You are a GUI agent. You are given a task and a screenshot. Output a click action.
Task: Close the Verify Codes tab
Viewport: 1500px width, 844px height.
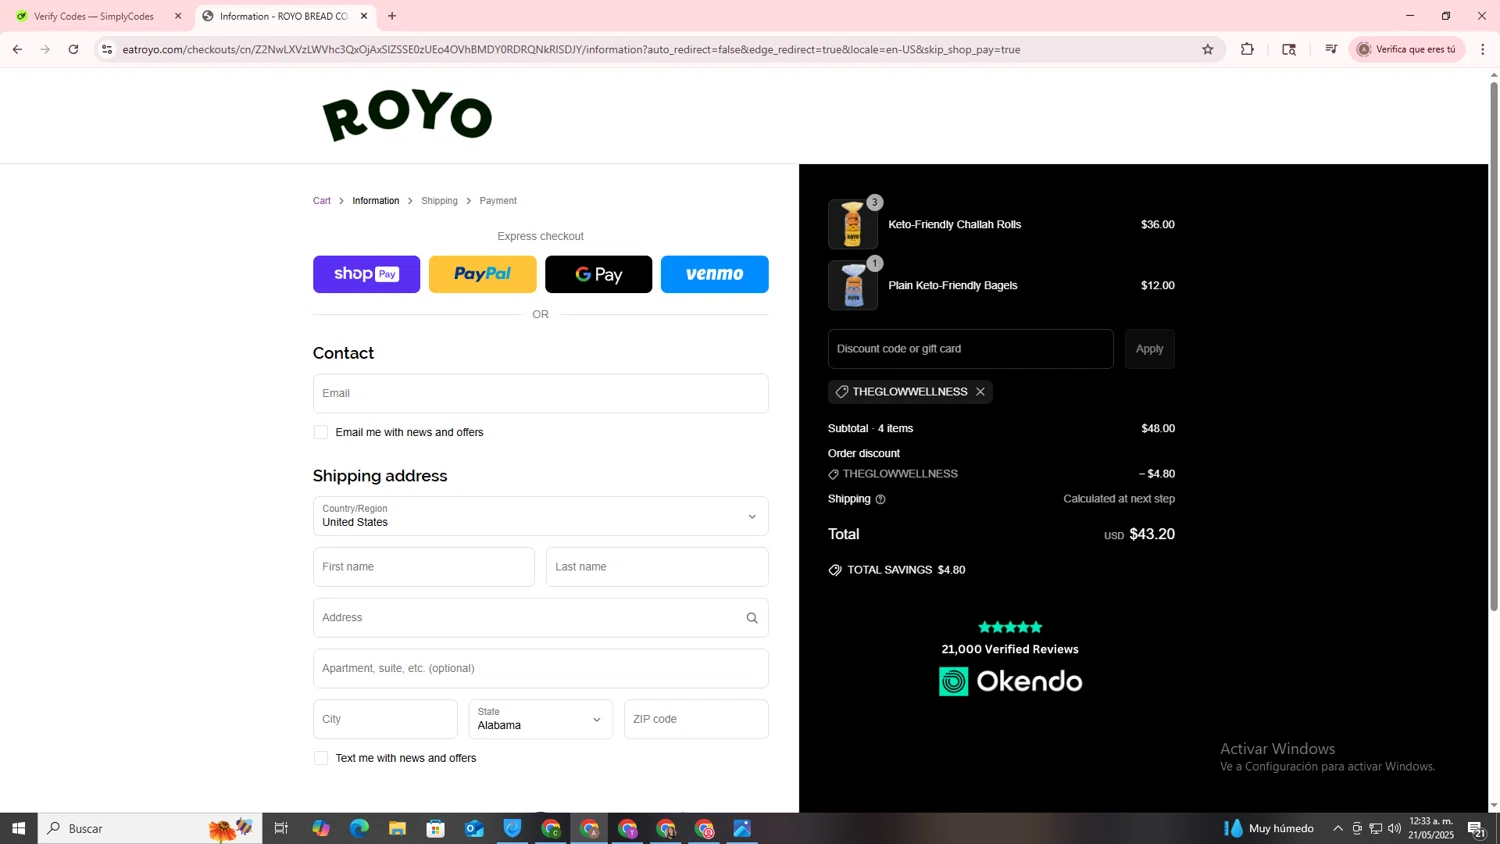coord(178,16)
